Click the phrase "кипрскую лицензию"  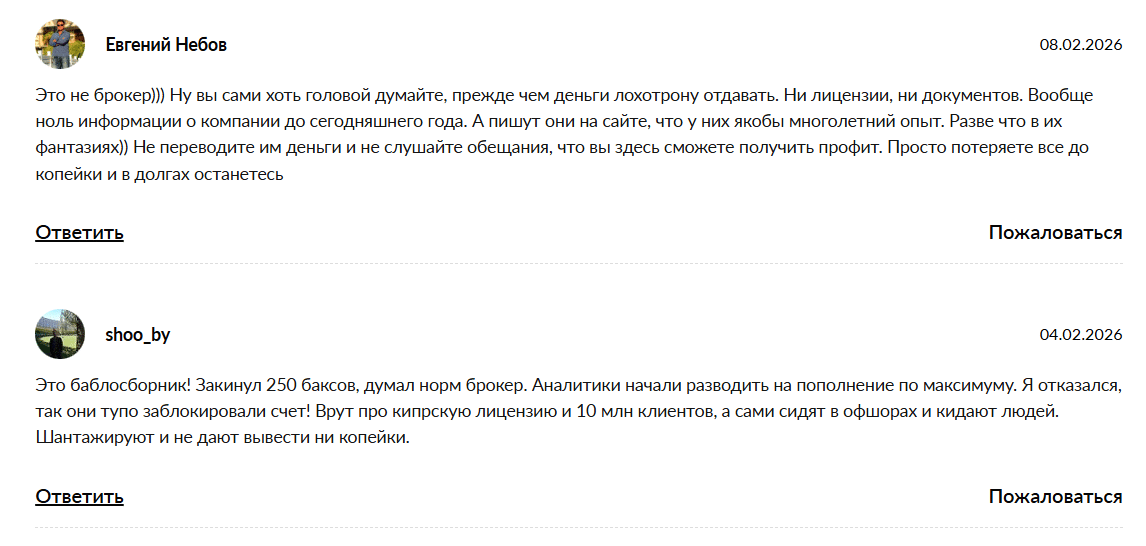coord(455,411)
